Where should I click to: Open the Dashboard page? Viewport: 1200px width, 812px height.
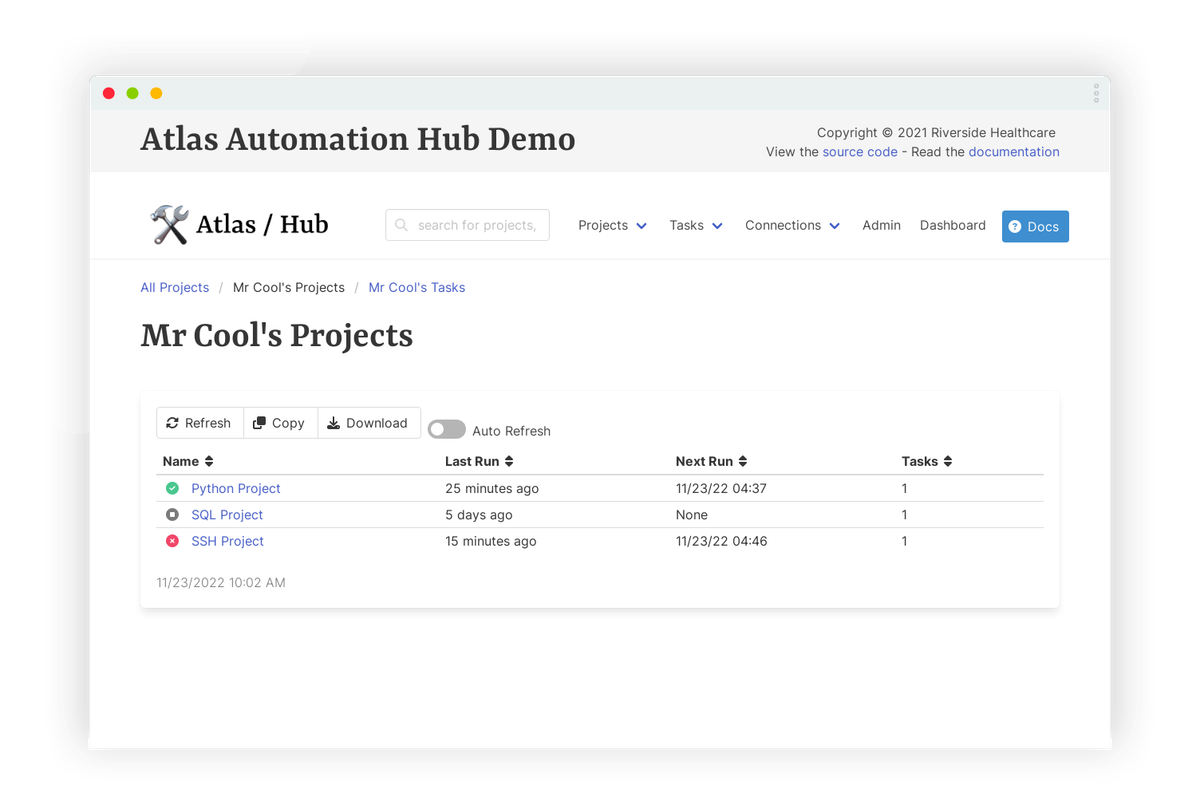pos(952,225)
